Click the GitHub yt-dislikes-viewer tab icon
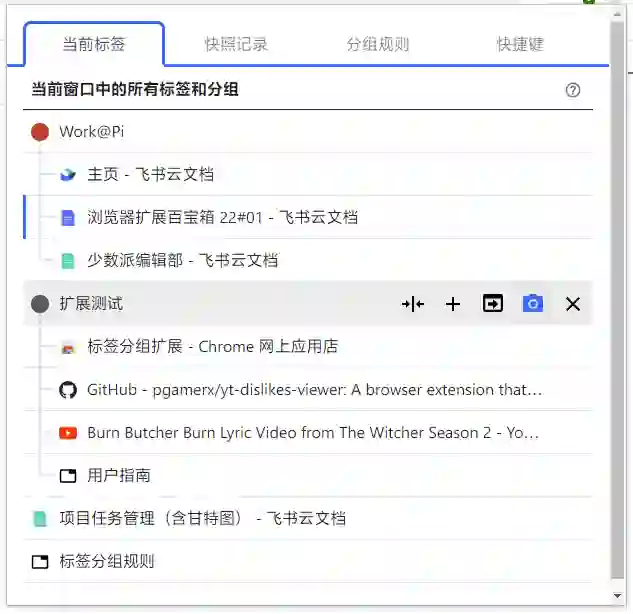Viewport: 633px width, 614px height. pos(68,390)
